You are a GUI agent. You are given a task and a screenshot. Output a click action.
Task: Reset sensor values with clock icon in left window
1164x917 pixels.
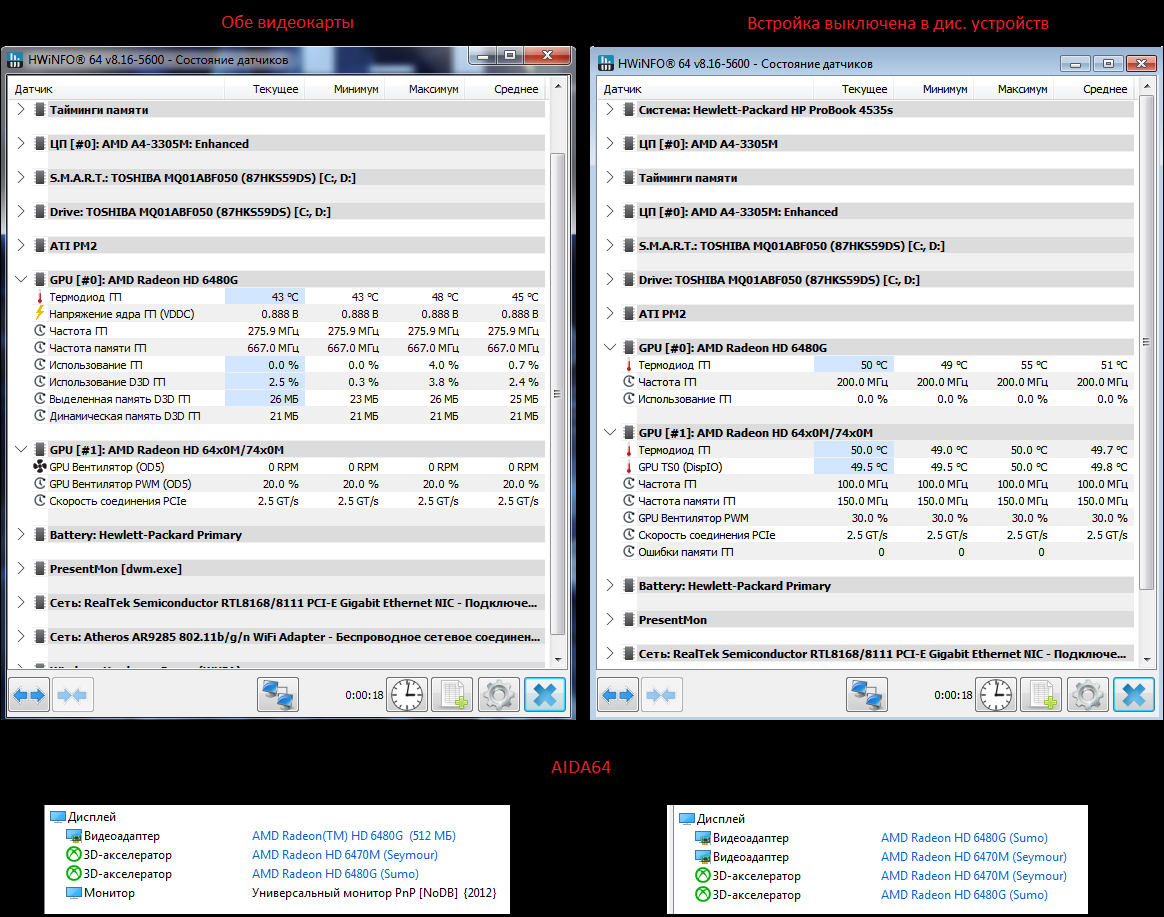point(408,695)
